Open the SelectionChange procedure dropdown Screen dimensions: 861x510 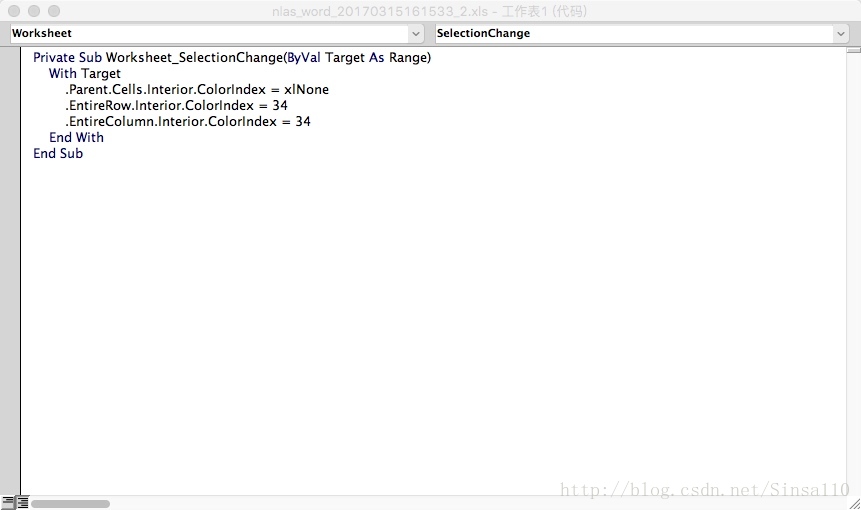pyautogui.click(x=840, y=33)
